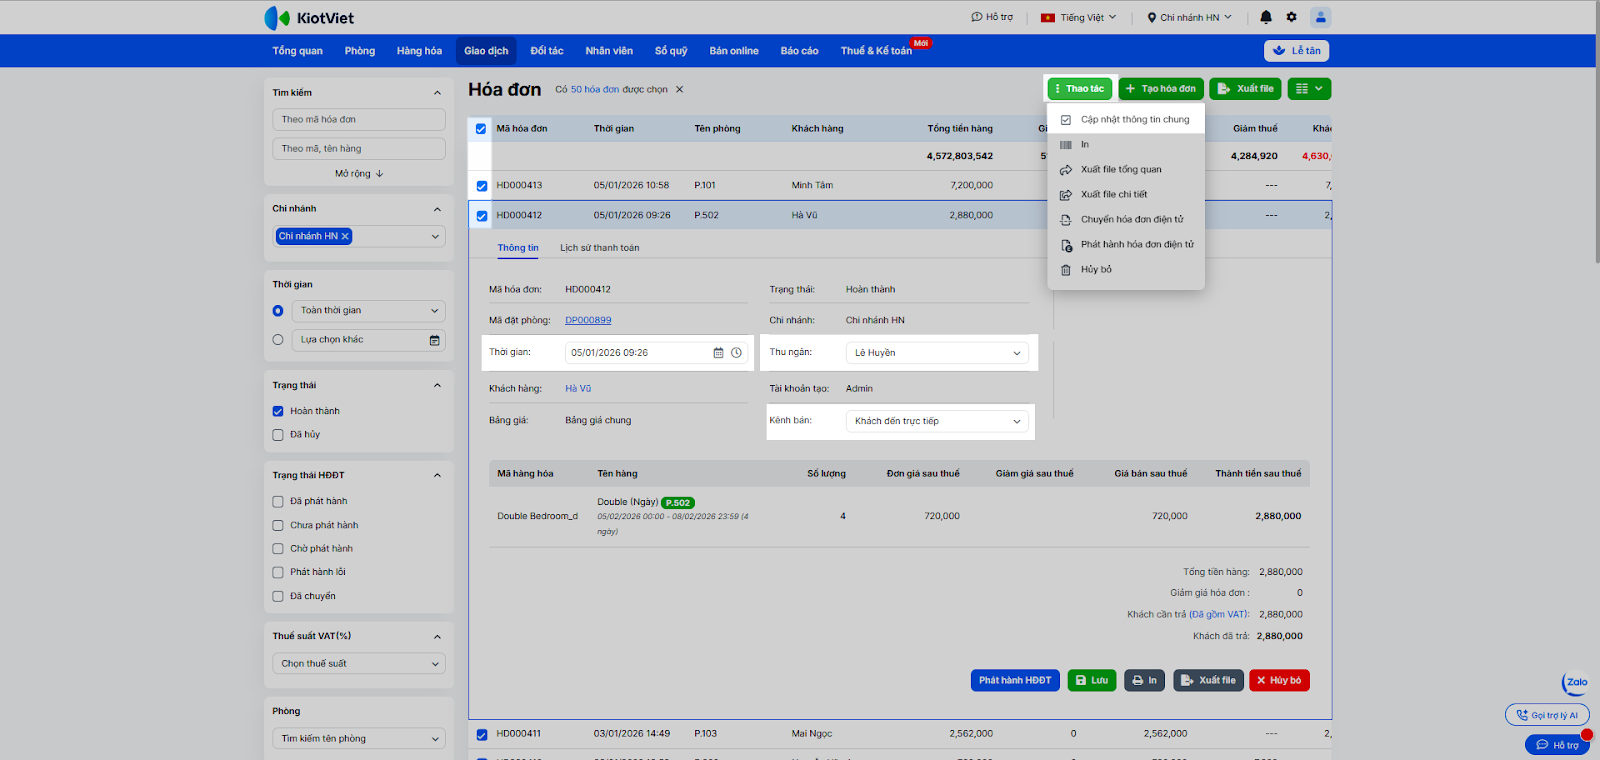Click the notification bell icon
The height and width of the screenshot is (760, 1600).
tap(1266, 17)
